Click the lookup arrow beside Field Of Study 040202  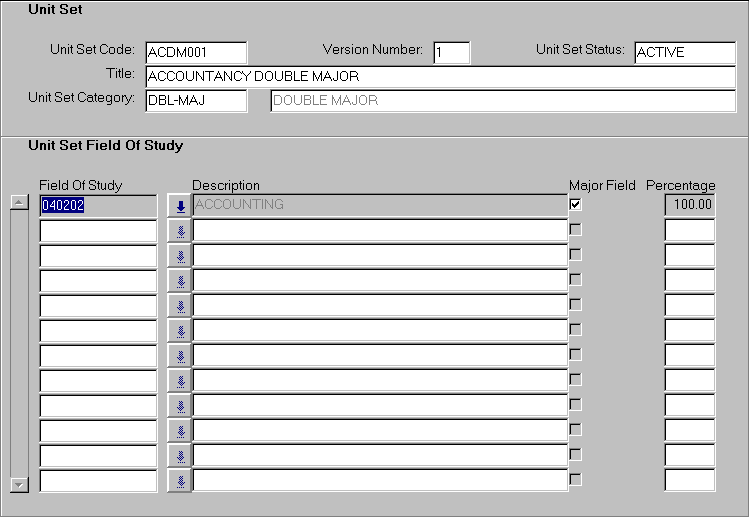[x=180, y=206]
